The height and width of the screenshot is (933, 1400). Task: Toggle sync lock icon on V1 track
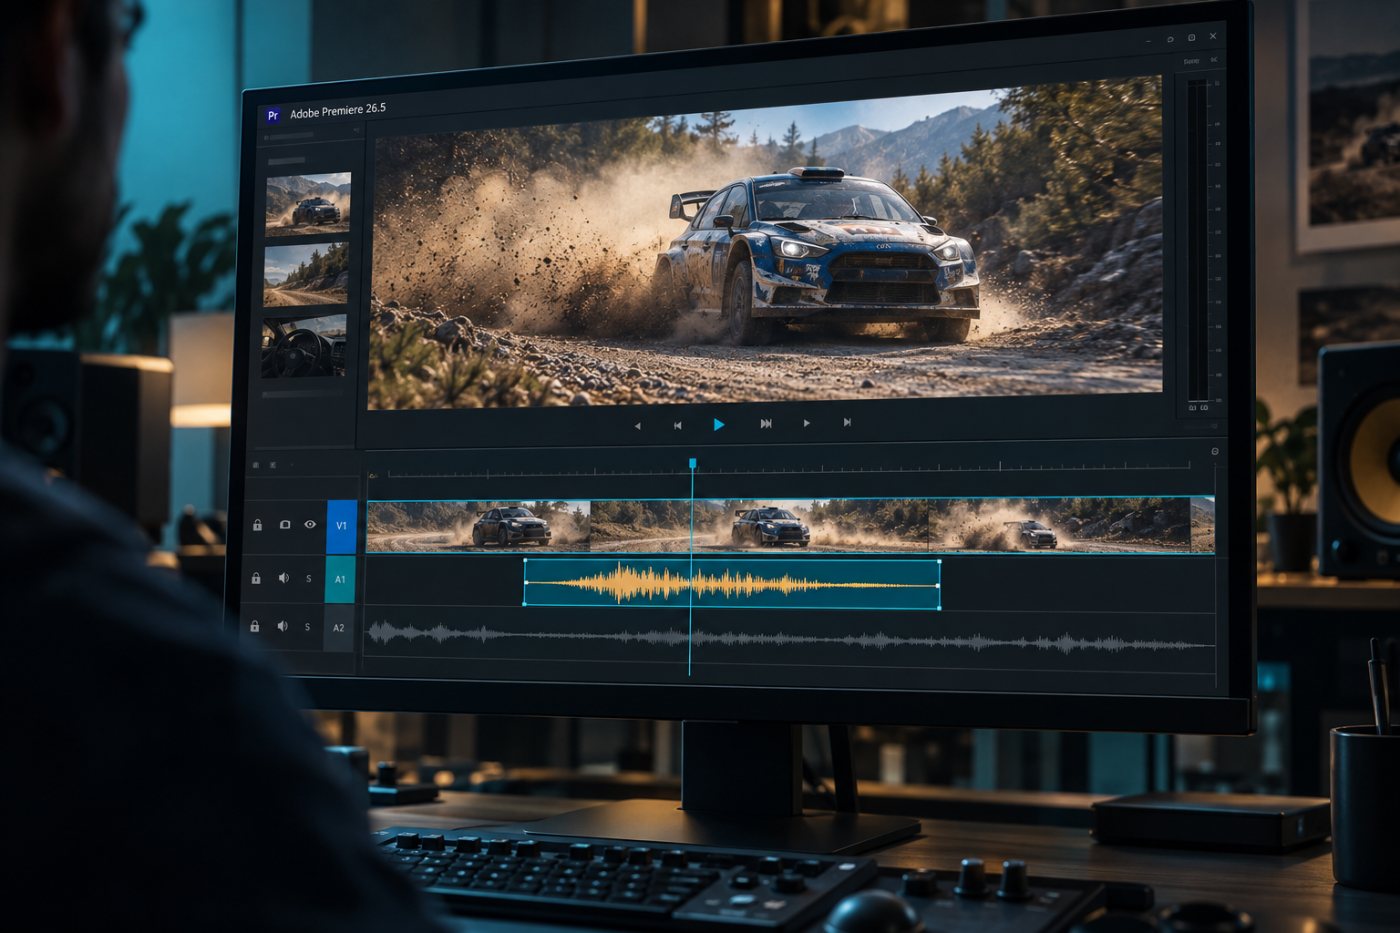pos(284,525)
